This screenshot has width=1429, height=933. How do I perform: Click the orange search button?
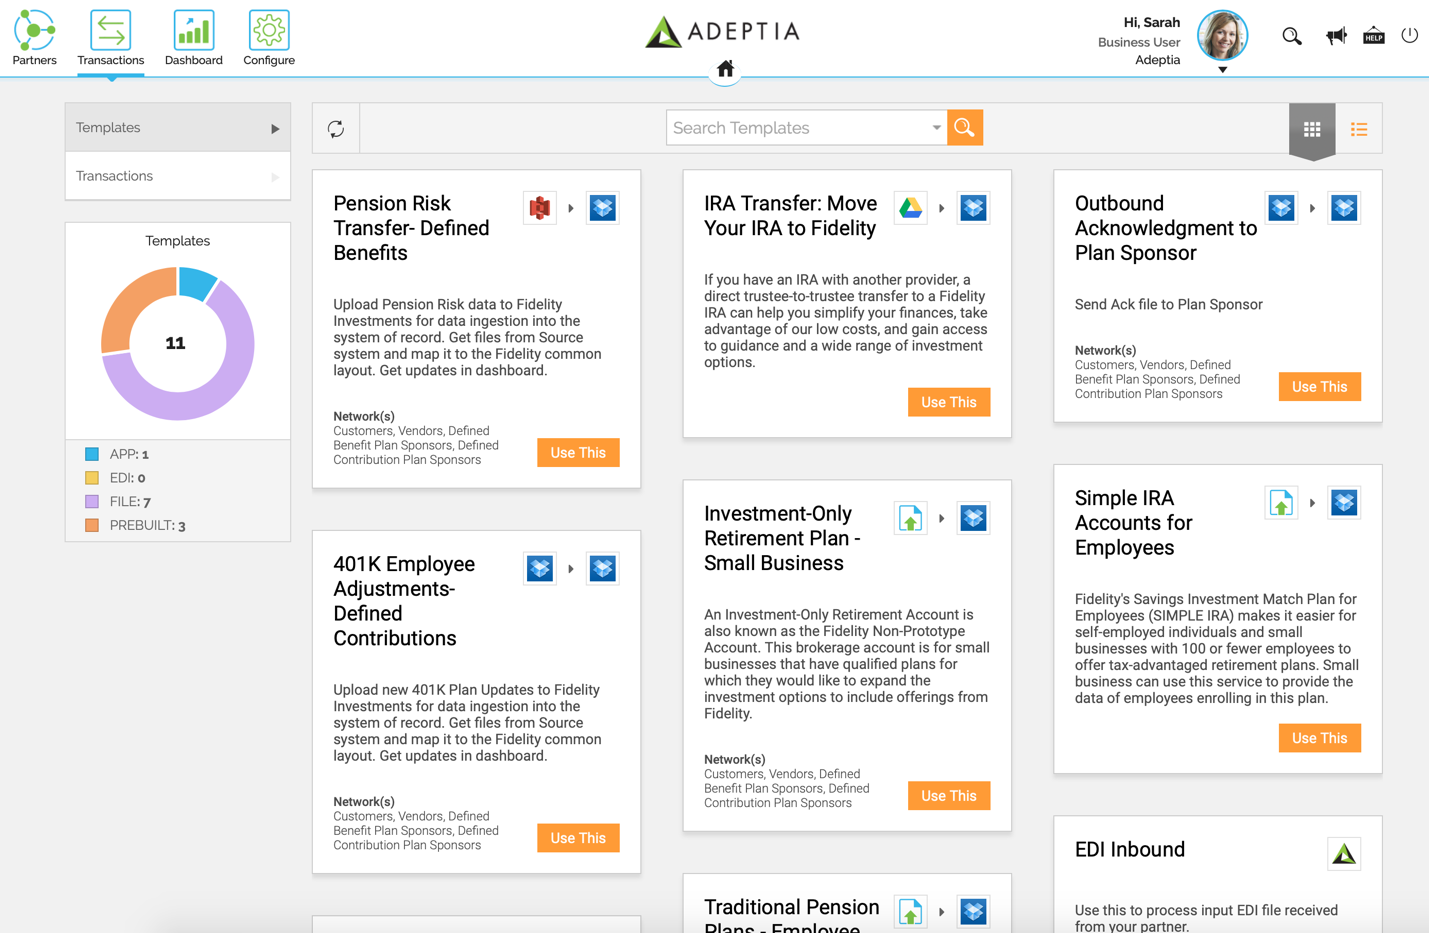click(x=965, y=128)
